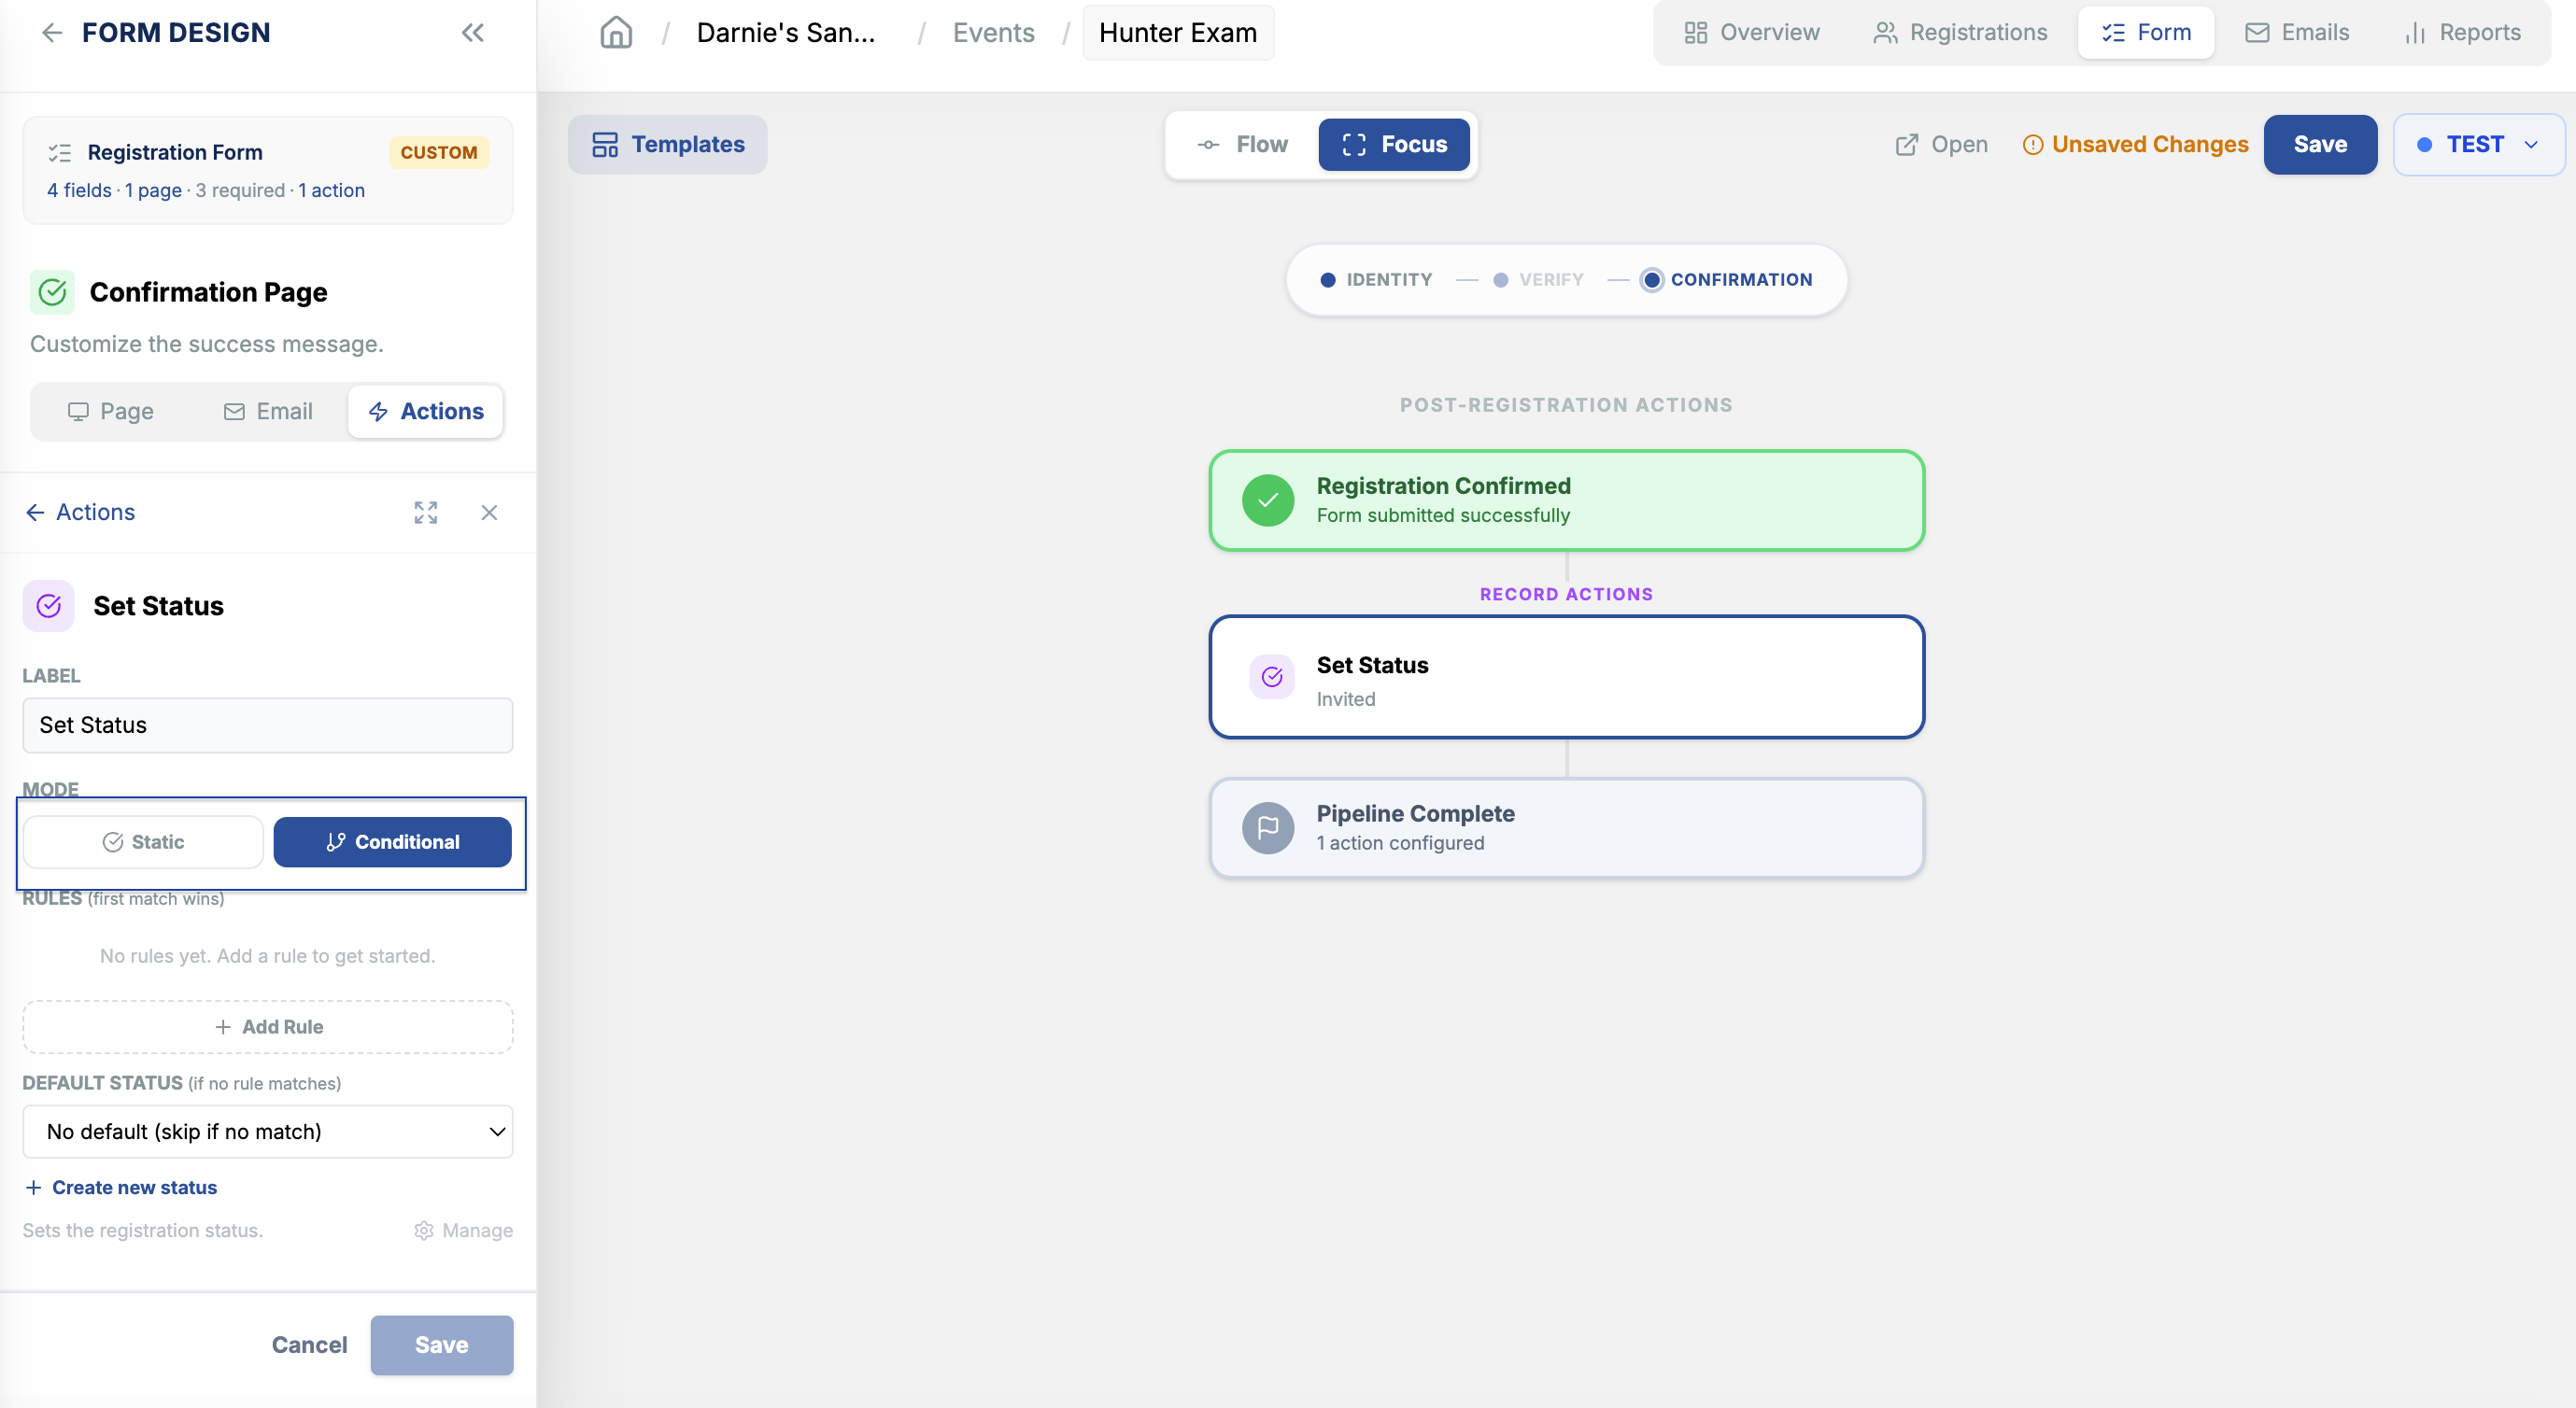Select Conditional mode
This screenshot has width=2576, height=1408.
click(392, 842)
